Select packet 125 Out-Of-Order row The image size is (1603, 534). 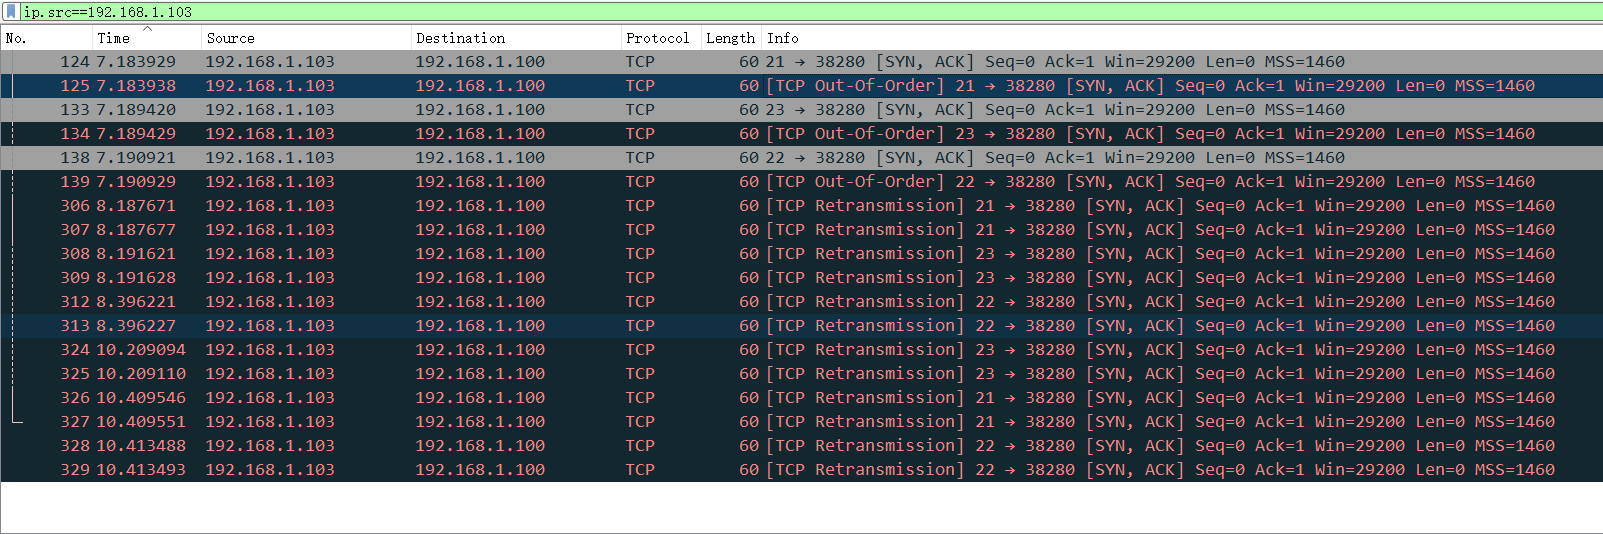pyautogui.click(x=801, y=86)
